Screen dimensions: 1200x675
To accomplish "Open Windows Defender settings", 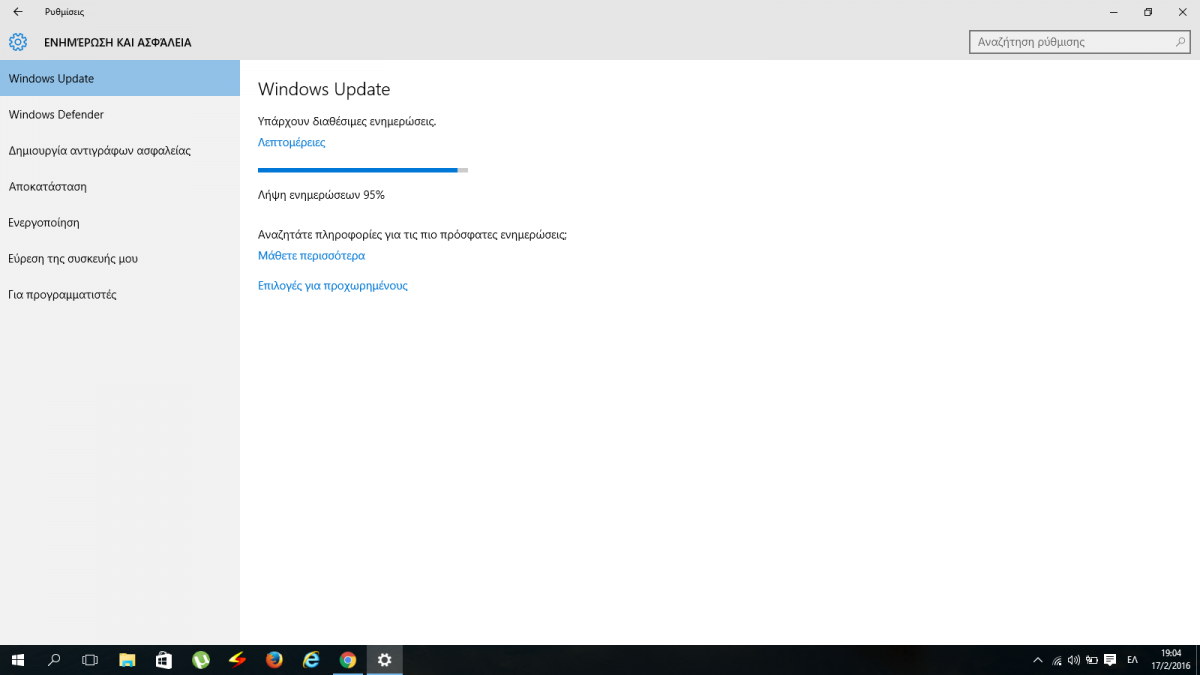I will tap(120, 114).
